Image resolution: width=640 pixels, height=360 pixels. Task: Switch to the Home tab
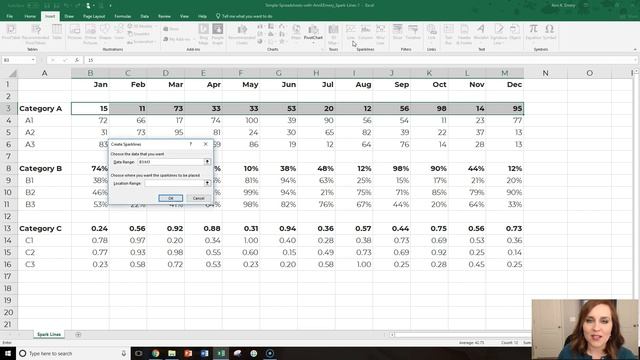(30, 16)
